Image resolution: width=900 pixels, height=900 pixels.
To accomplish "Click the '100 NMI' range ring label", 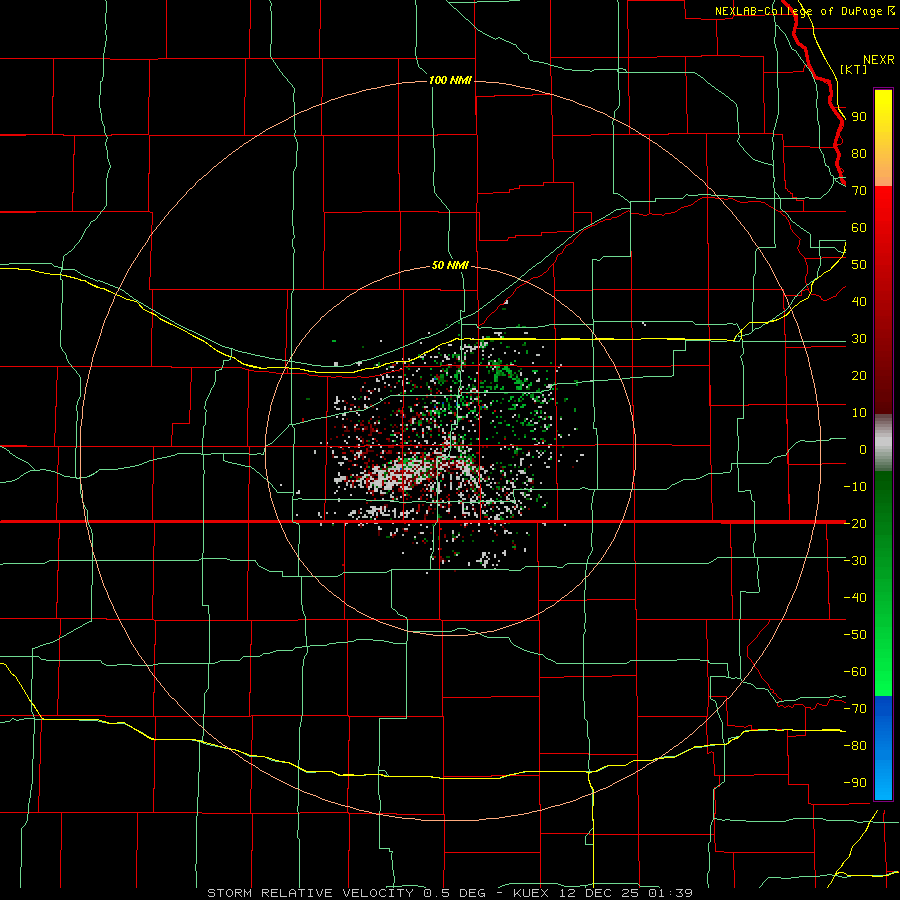I will click(x=450, y=80).
